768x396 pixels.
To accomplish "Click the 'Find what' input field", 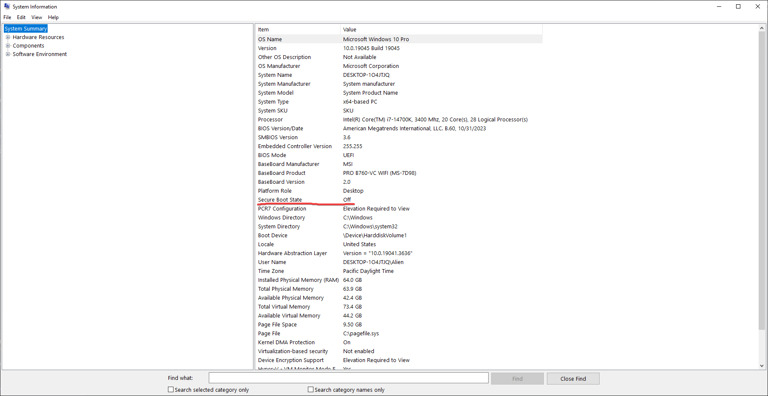I will [x=348, y=378].
